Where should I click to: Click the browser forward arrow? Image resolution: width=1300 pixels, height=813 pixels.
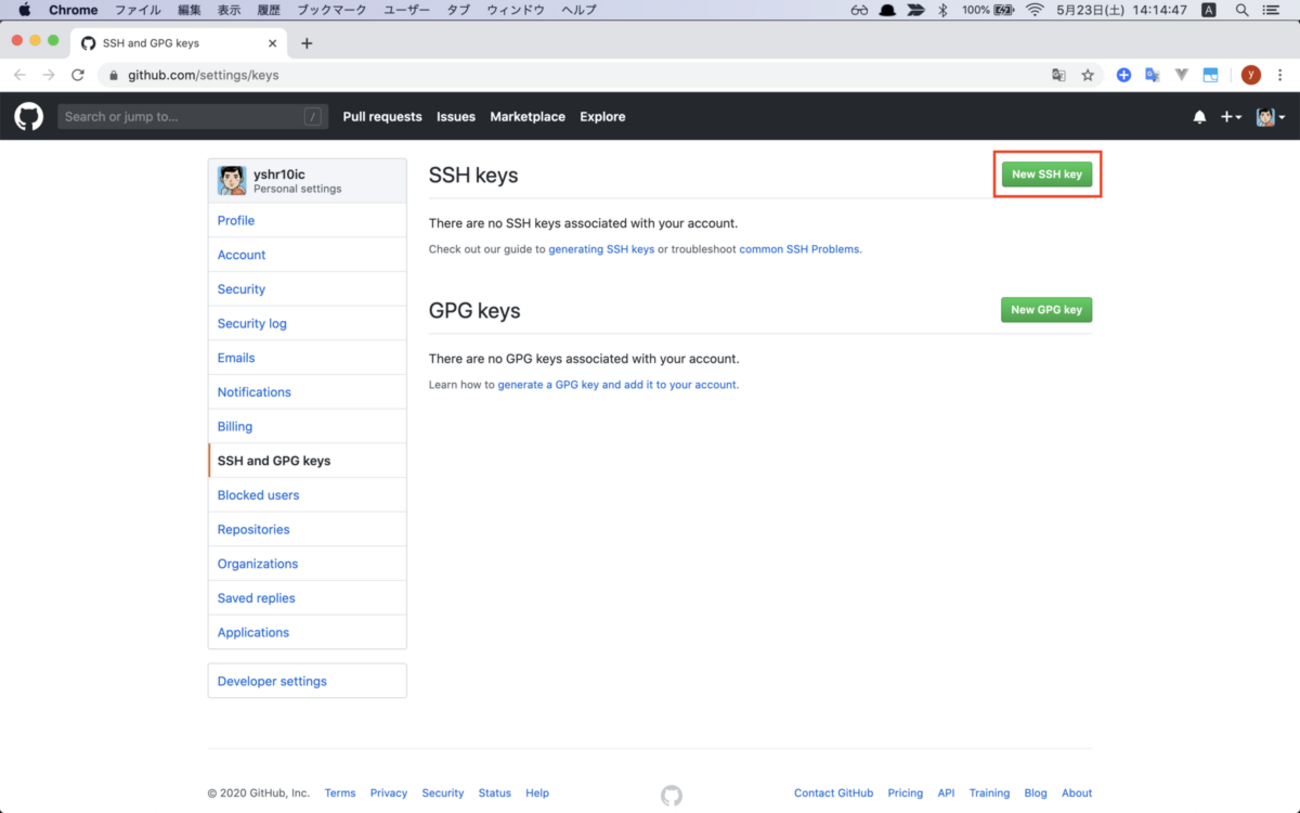[x=48, y=75]
